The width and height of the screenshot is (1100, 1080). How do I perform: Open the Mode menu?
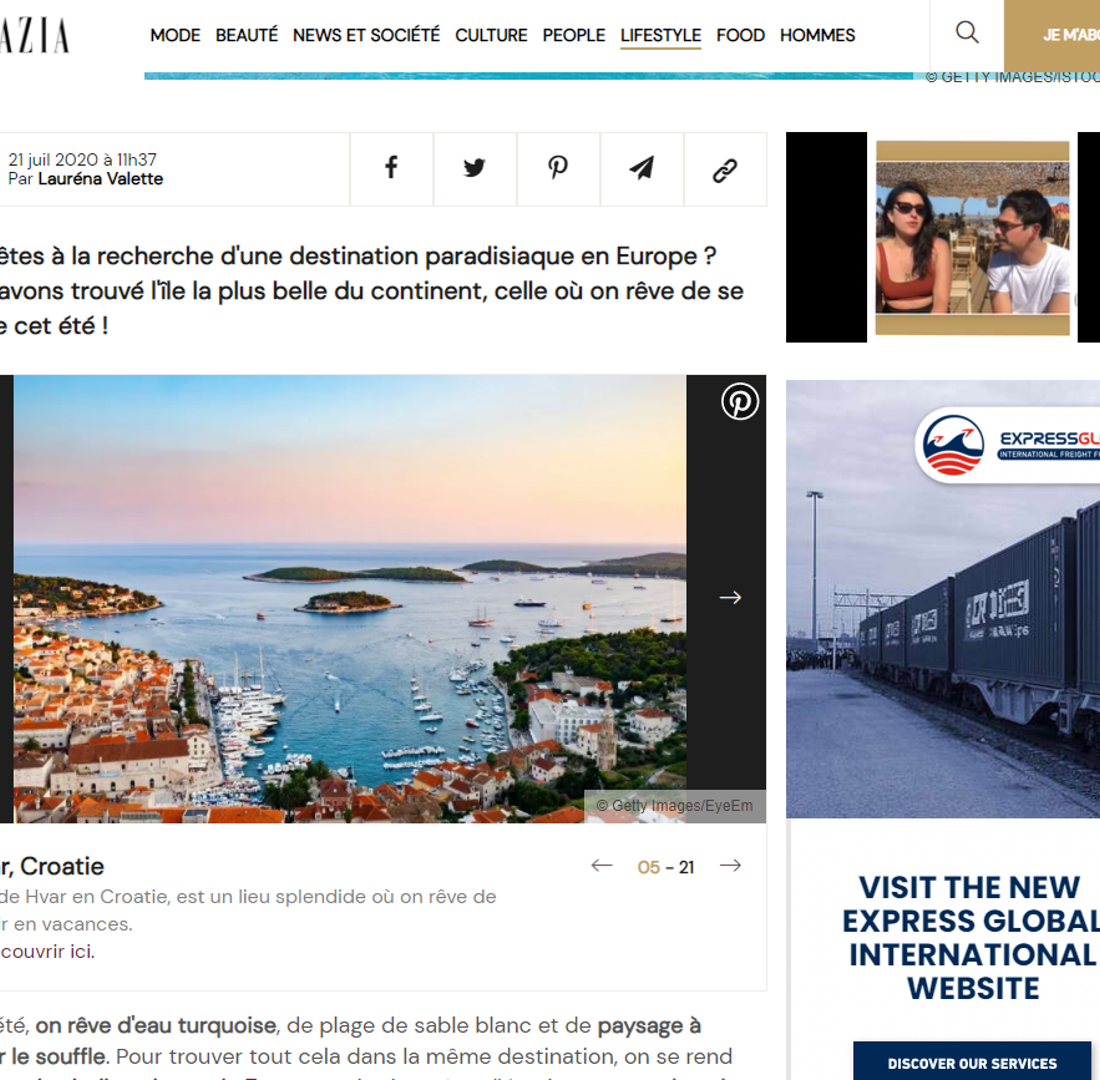(x=175, y=35)
